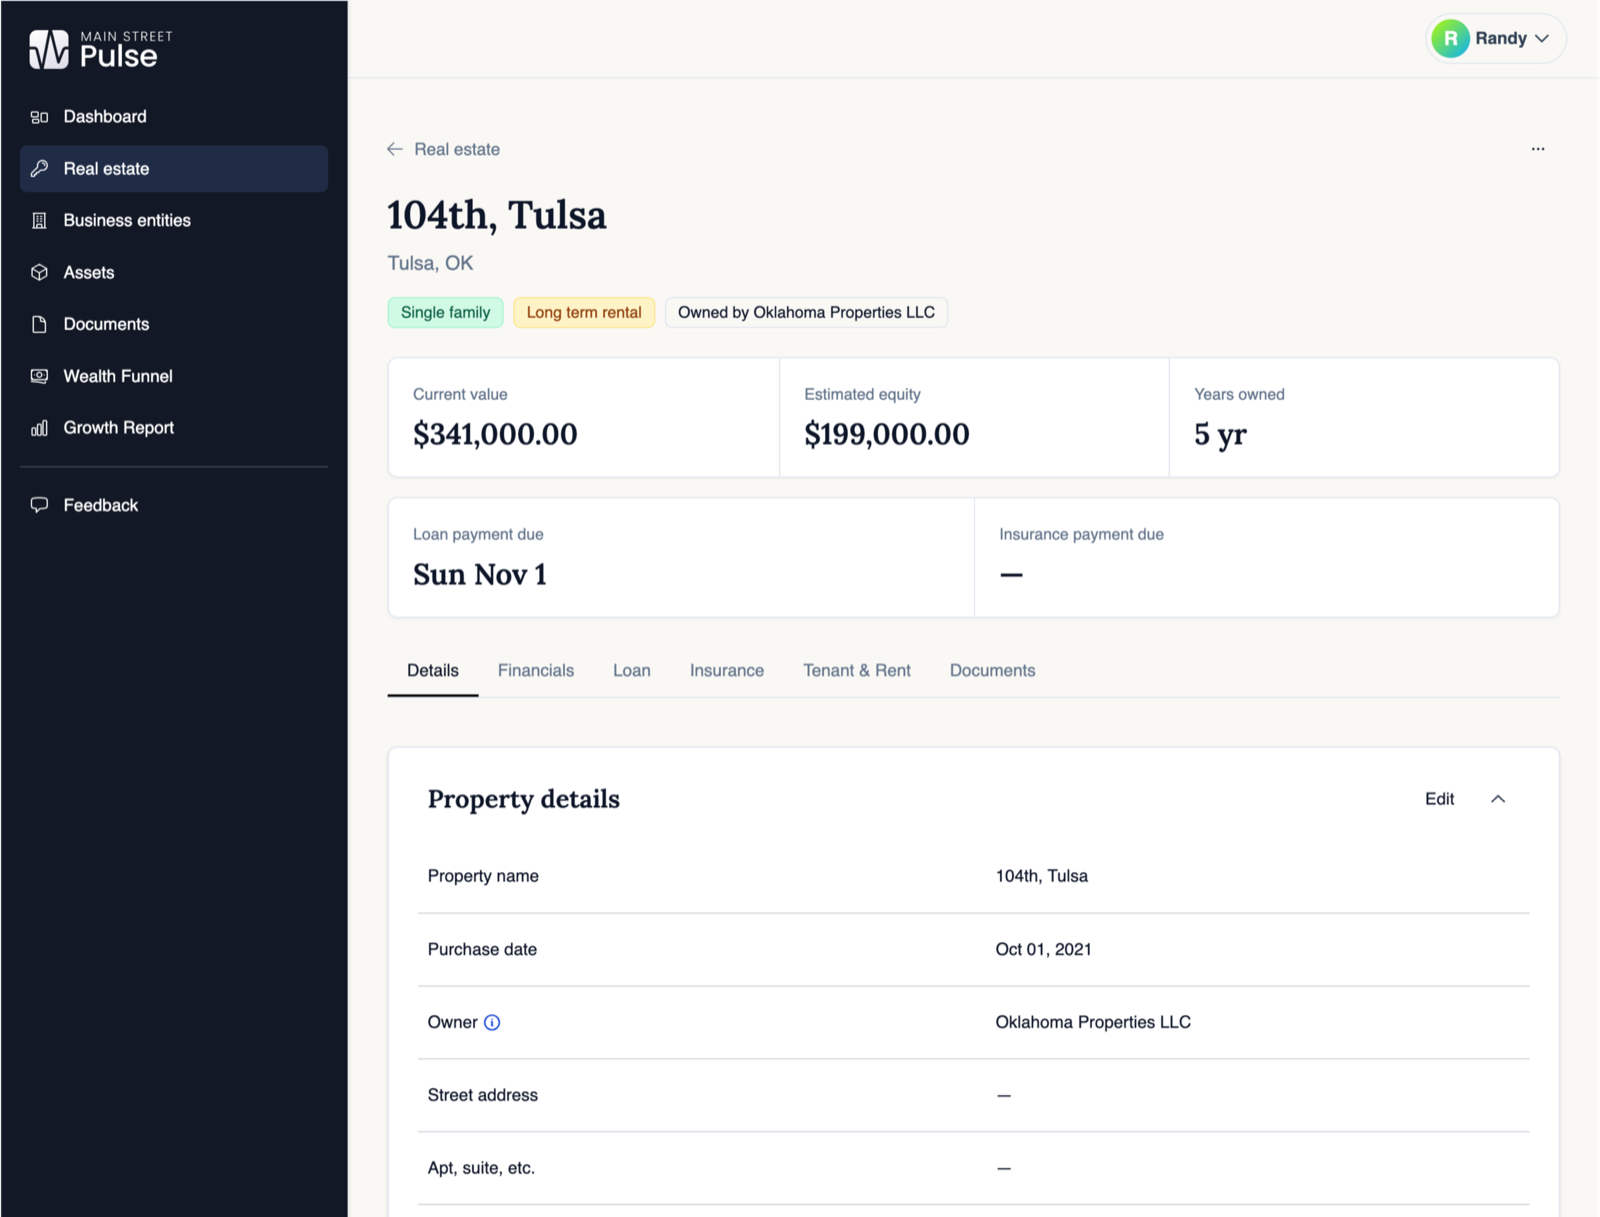Open Dashboard from the sidebar
The width and height of the screenshot is (1600, 1217).
tap(174, 117)
